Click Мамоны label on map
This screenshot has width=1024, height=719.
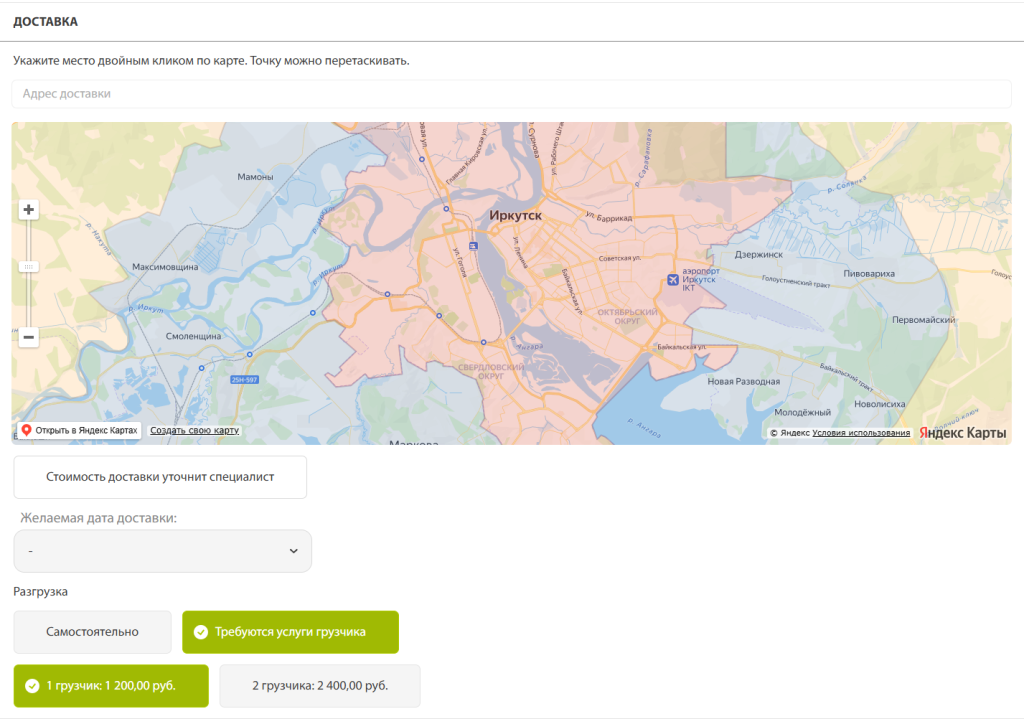(255, 176)
